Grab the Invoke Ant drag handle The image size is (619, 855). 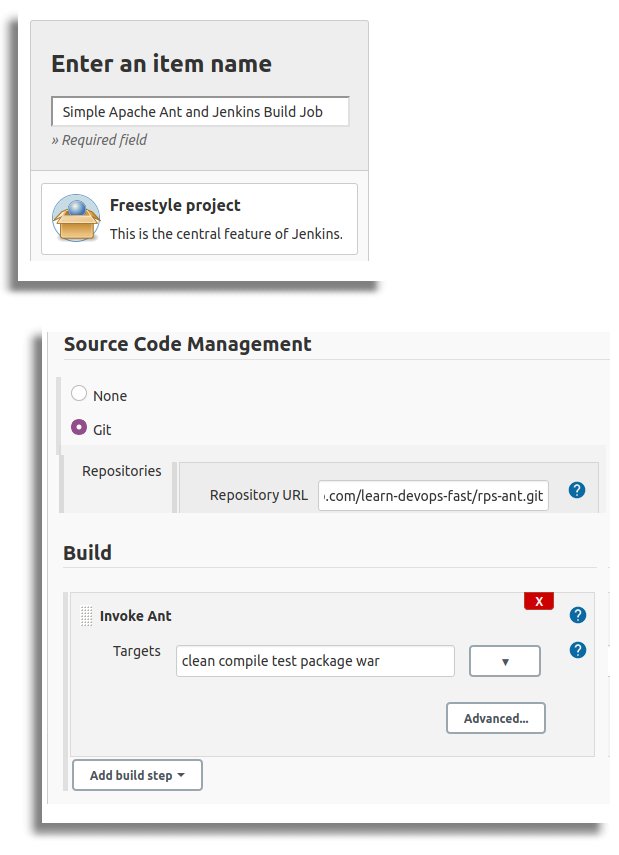pos(87,616)
